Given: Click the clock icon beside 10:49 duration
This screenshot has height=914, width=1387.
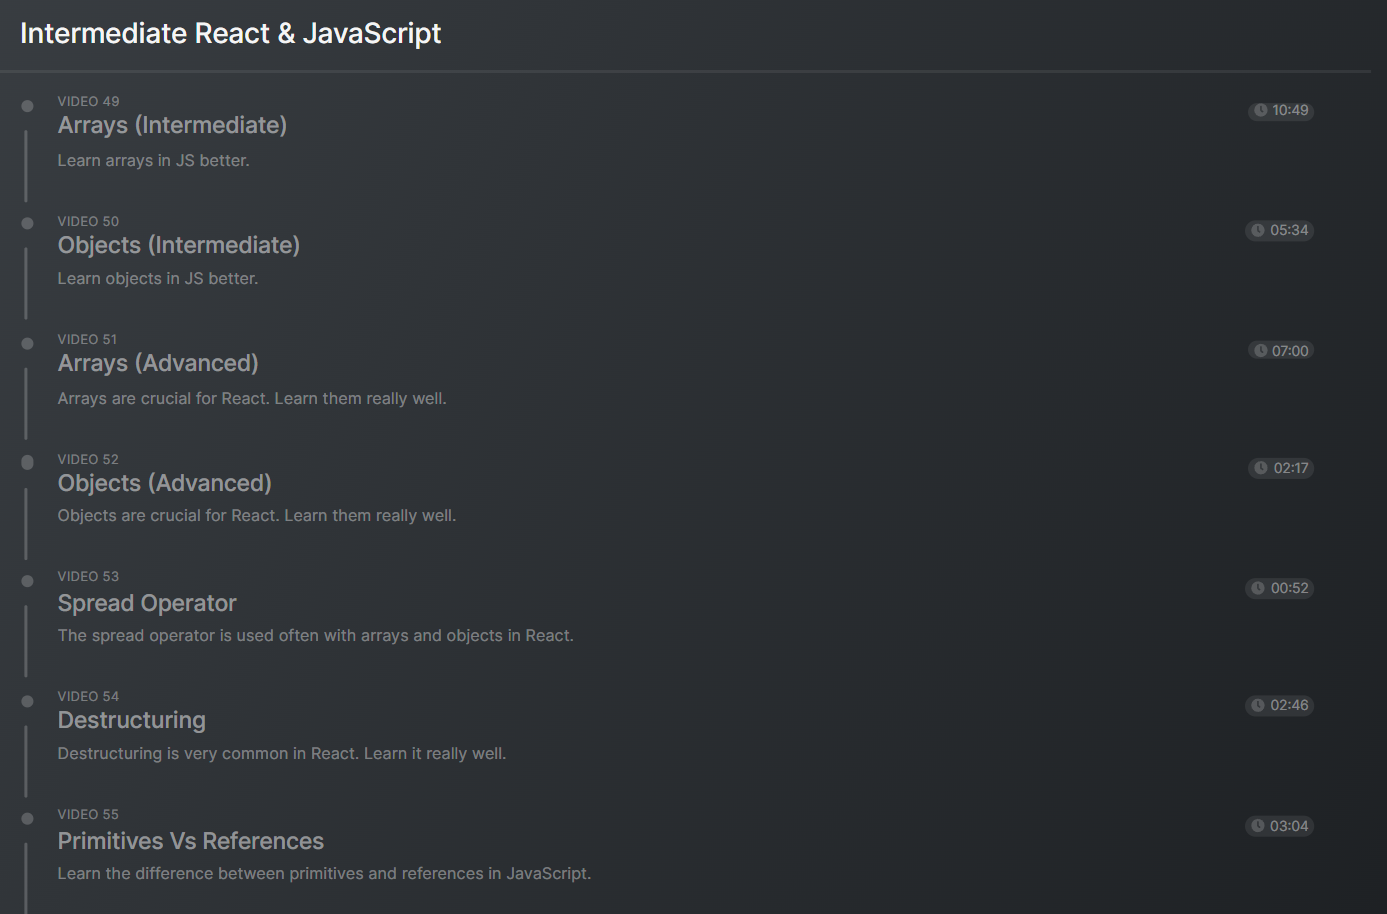Looking at the screenshot, I should coord(1261,111).
